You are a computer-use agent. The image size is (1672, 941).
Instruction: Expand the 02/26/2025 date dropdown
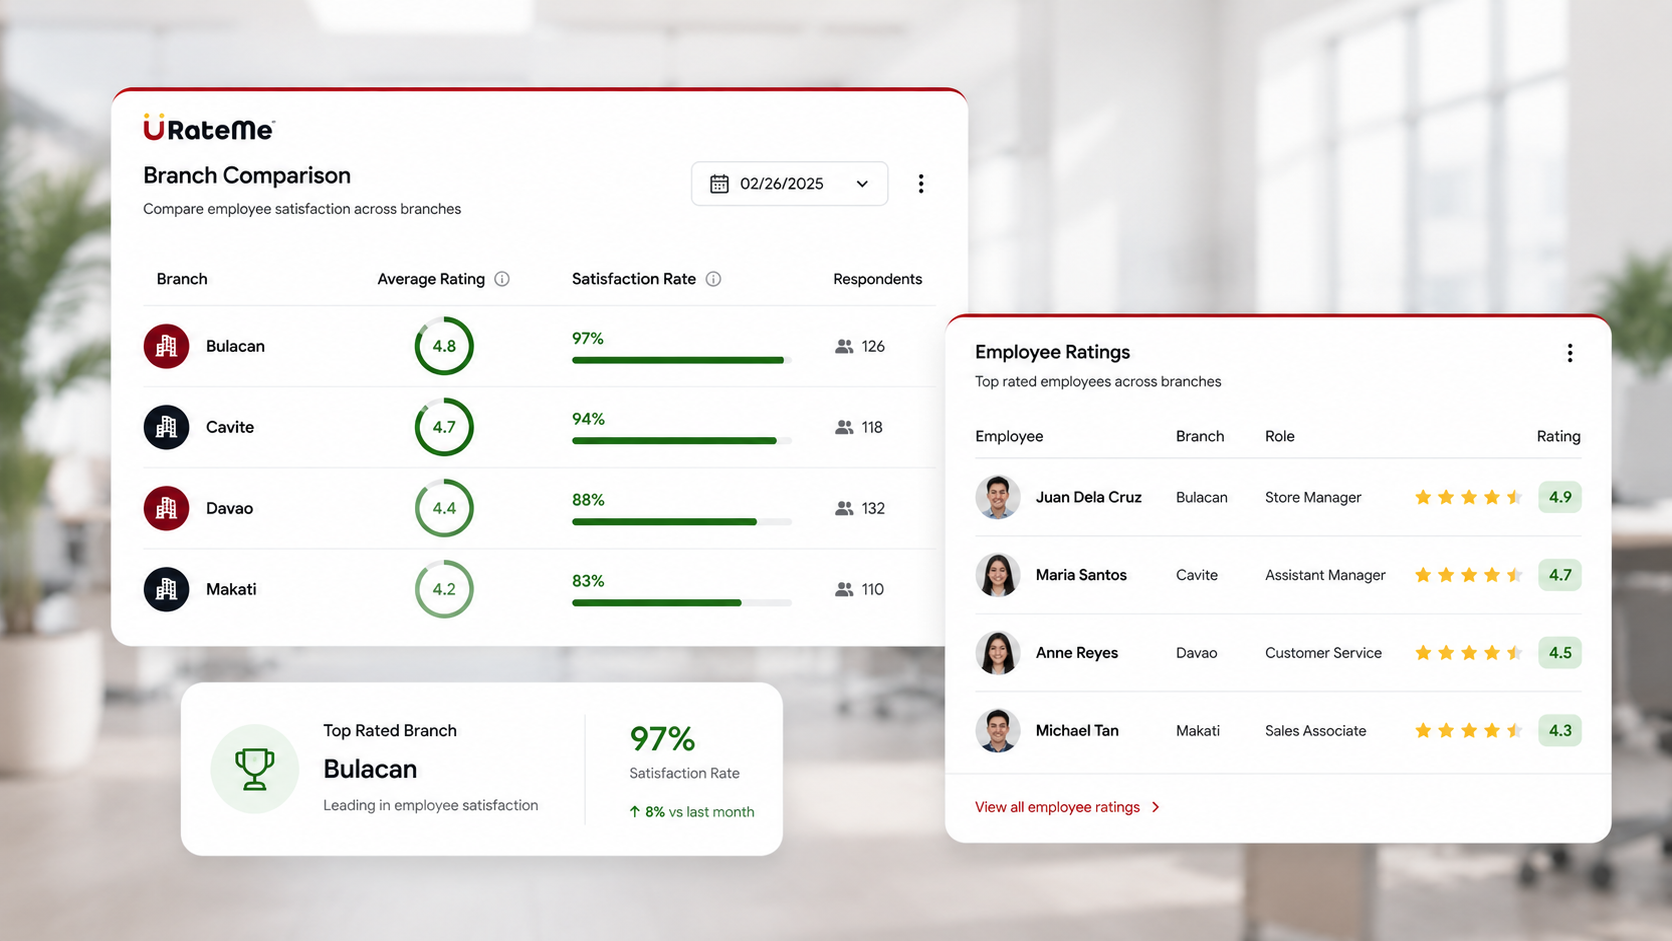pyautogui.click(x=789, y=184)
